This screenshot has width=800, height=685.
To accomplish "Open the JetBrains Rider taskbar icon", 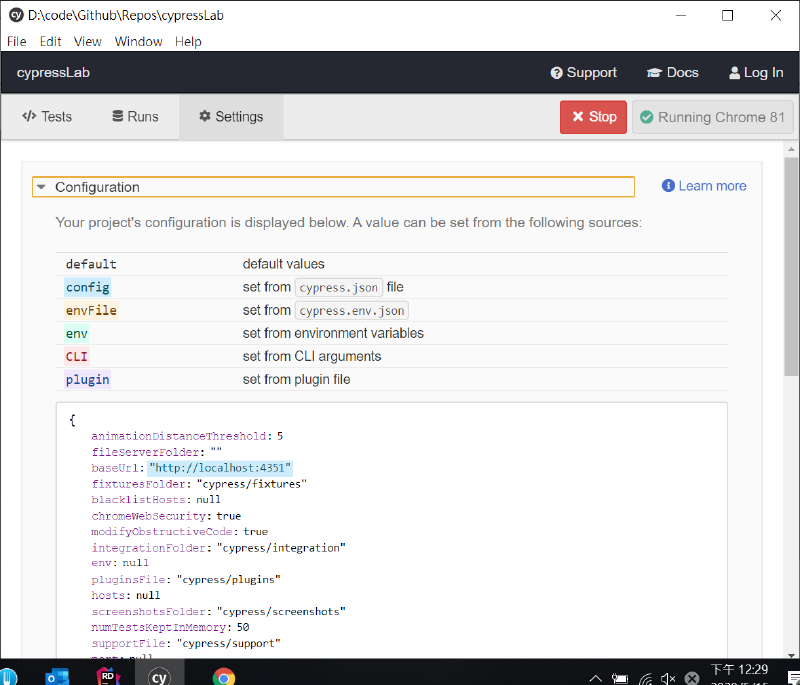I will tap(107, 676).
